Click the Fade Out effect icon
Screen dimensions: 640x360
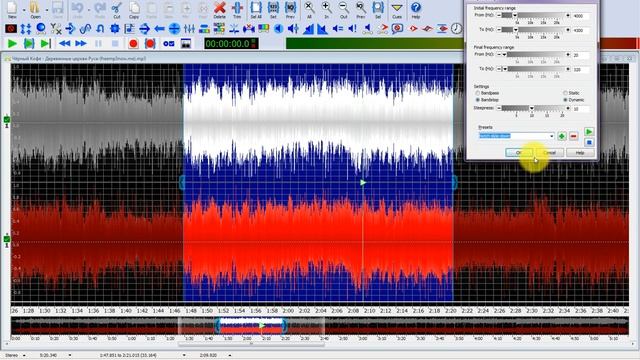pyautogui.click(x=322, y=28)
